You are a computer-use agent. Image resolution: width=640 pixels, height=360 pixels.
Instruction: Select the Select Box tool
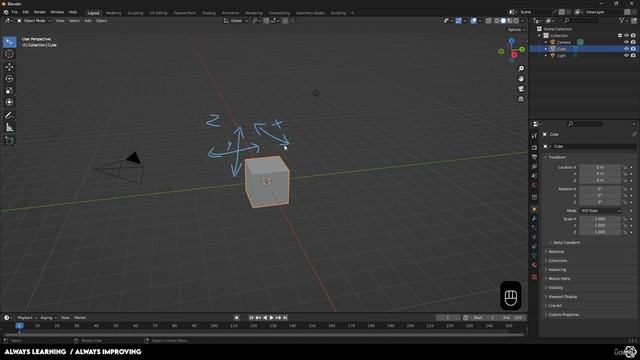(9, 42)
